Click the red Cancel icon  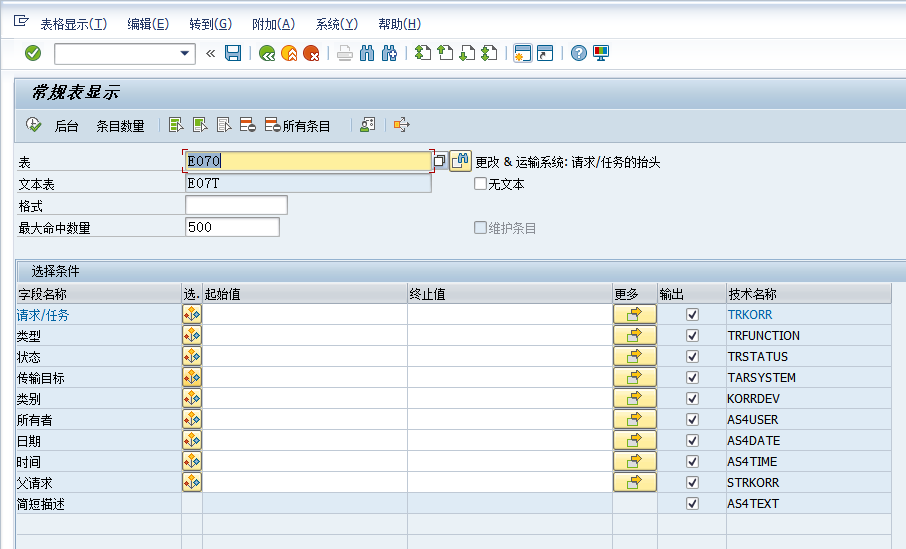point(311,53)
